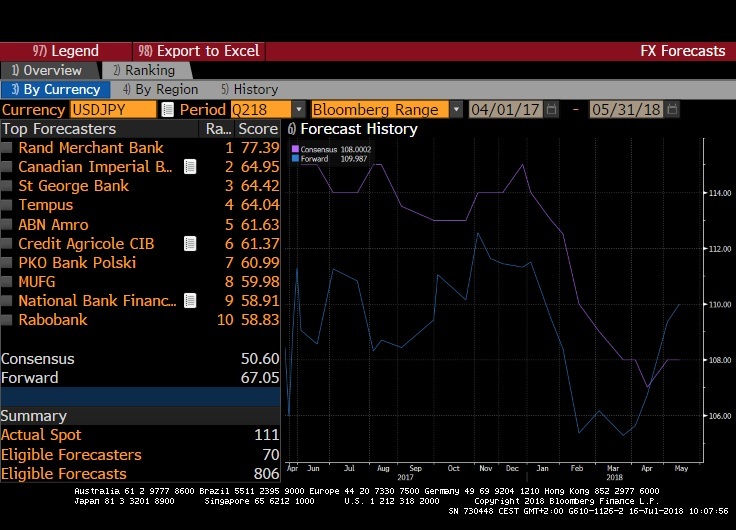This screenshot has width=736, height=530.
Task: Expand the Period Q218 dropdown arrow
Action: coord(298,110)
